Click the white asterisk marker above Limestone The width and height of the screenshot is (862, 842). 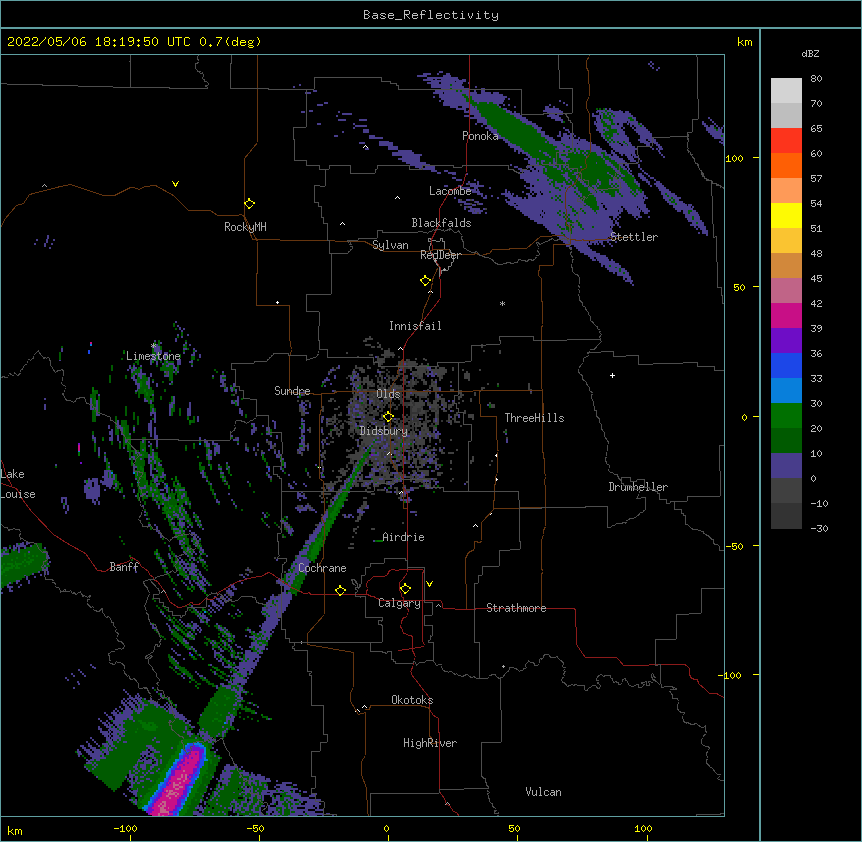tap(154, 346)
